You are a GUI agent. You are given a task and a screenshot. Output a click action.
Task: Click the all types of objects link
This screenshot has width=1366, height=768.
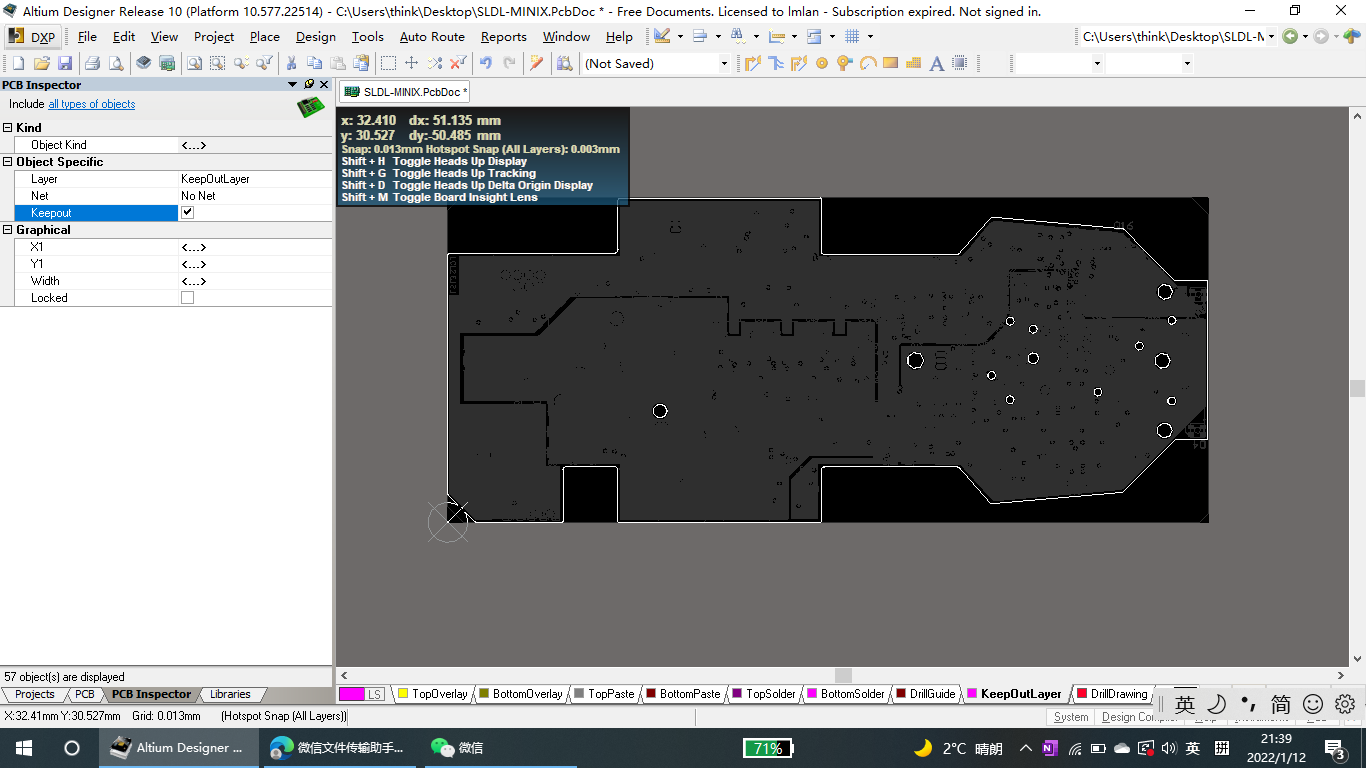coord(91,104)
